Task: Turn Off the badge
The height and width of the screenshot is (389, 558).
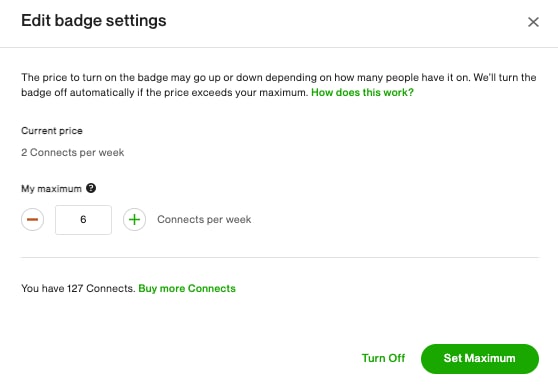Action: 383,358
